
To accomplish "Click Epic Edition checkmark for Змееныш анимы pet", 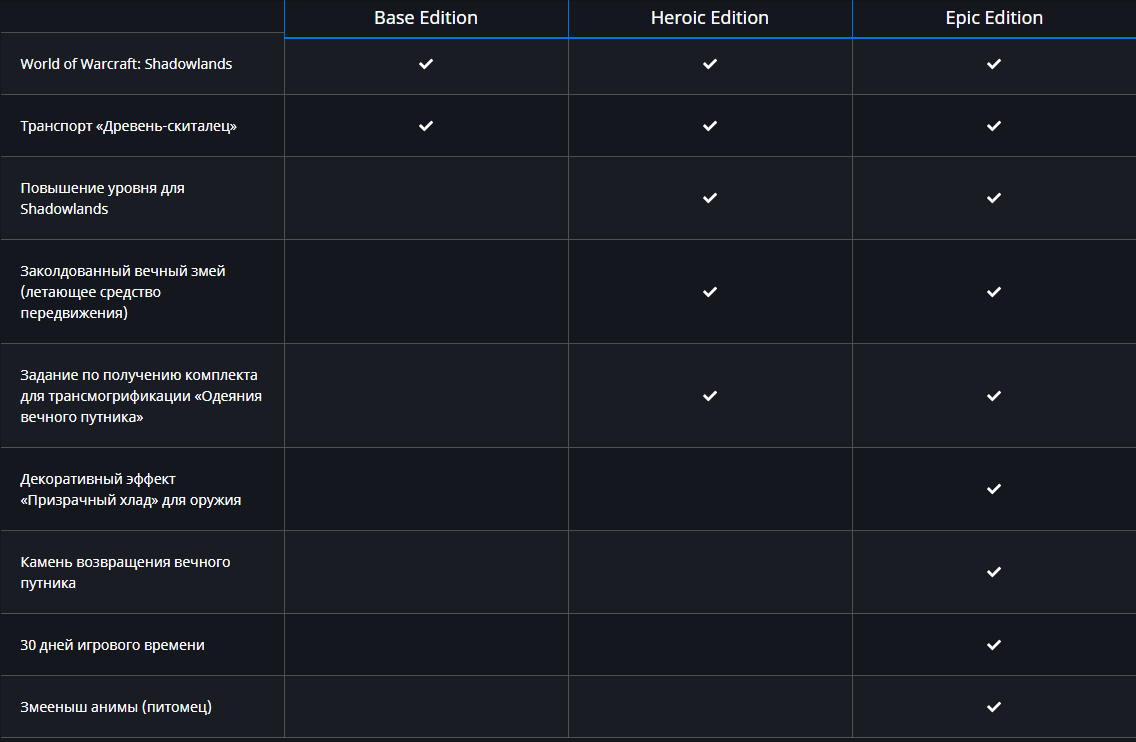I will [x=994, y=707].
